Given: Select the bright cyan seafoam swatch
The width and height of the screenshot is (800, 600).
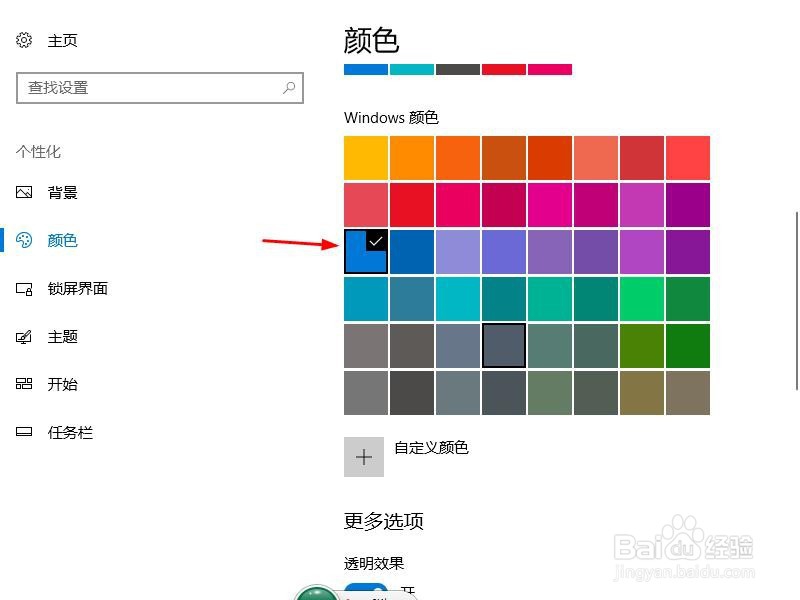Looking at the screenshot, I should [458, 298].
